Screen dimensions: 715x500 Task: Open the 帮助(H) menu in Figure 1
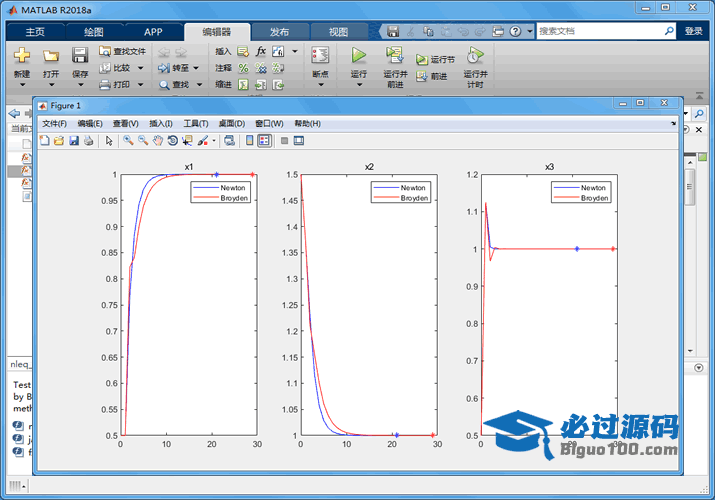click(x=307, y=124)
